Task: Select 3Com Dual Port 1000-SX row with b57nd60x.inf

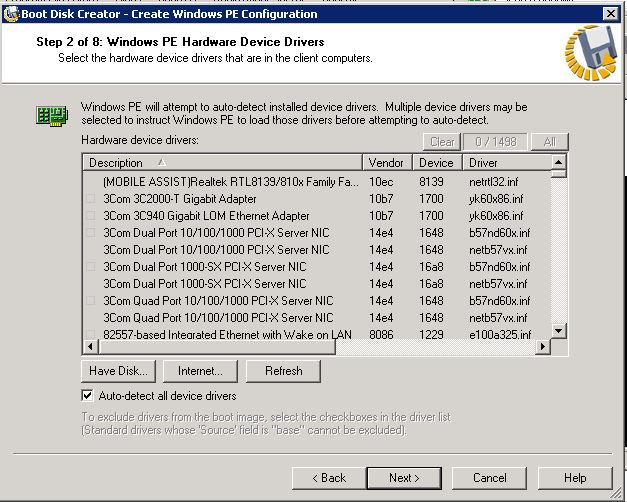Action: (x=317, y=267)
